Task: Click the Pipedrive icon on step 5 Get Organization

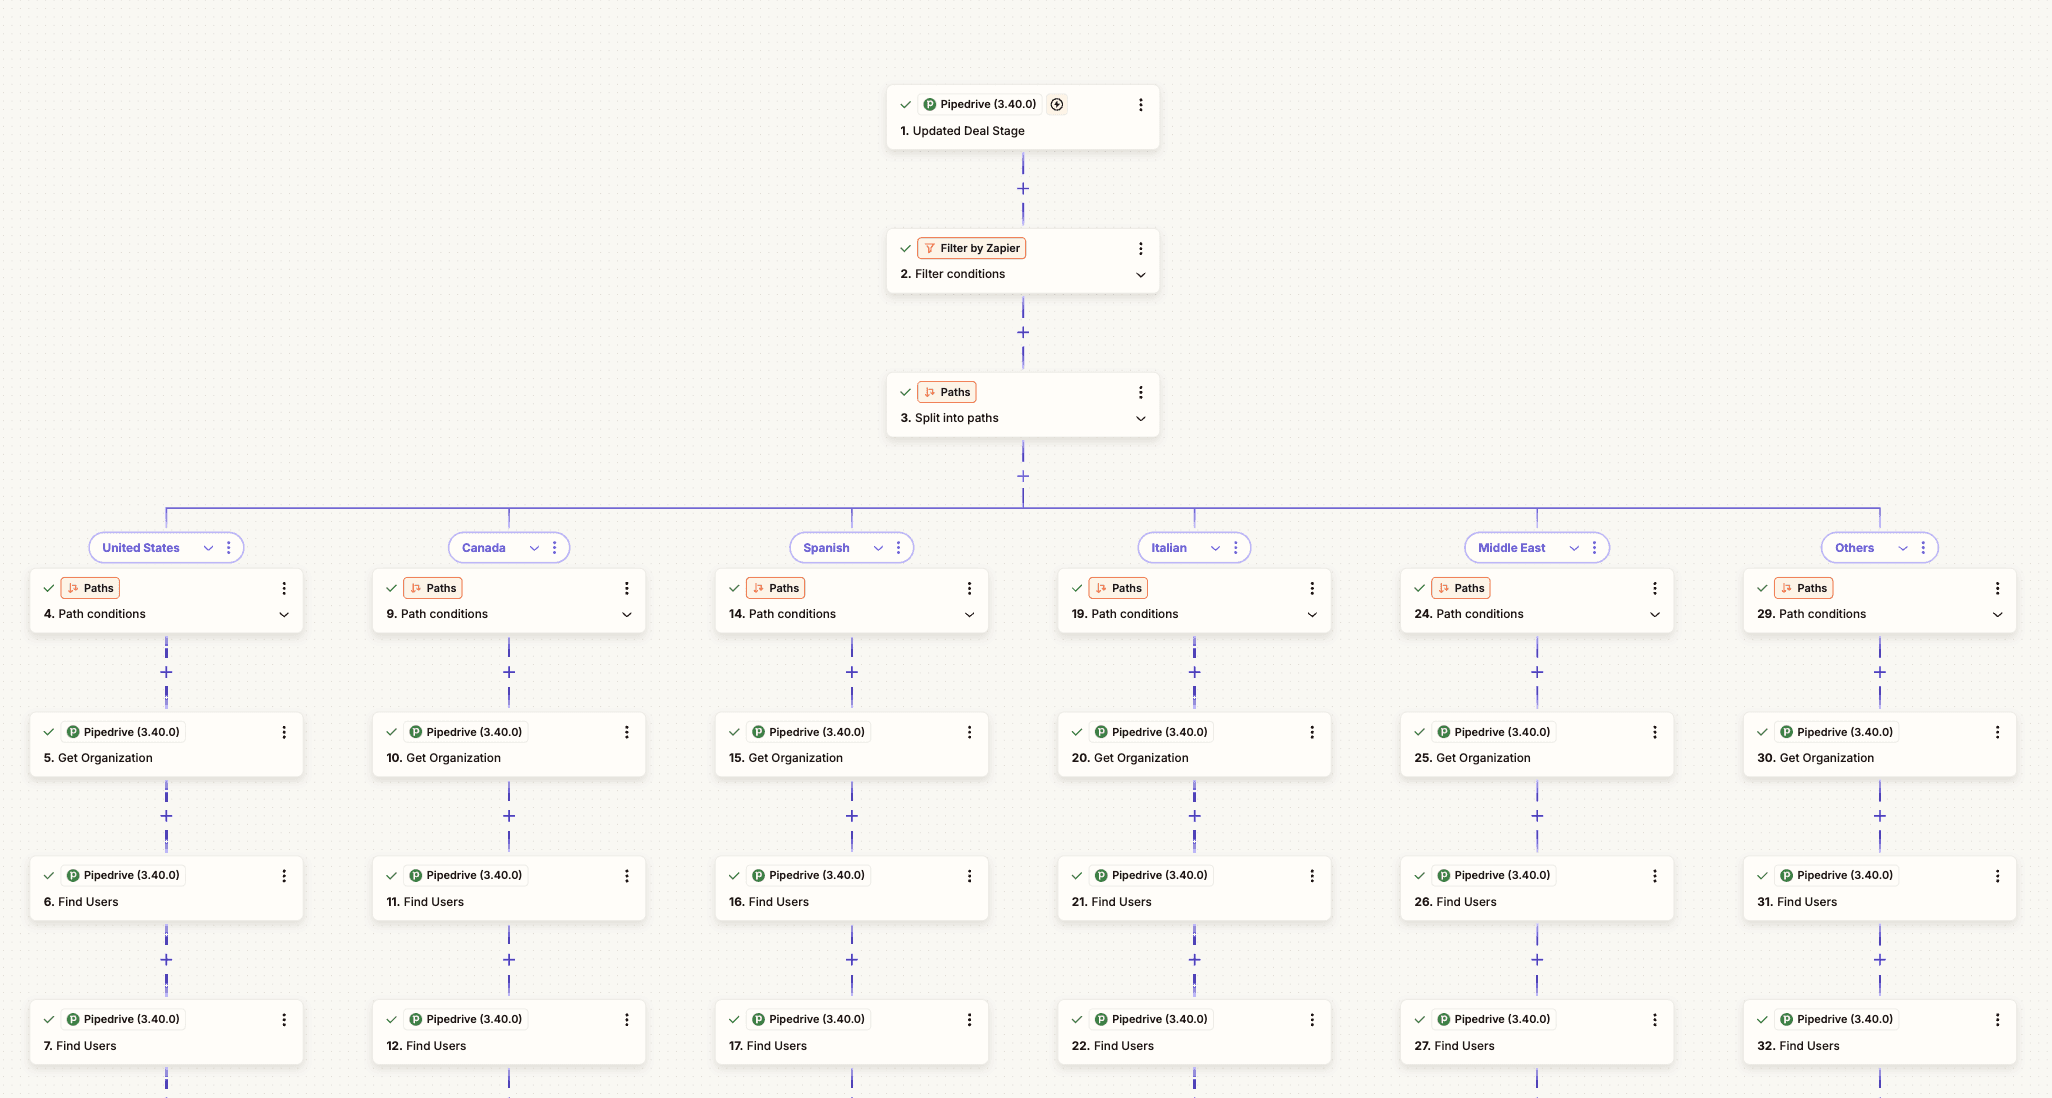Action: [x=74, y=731]
